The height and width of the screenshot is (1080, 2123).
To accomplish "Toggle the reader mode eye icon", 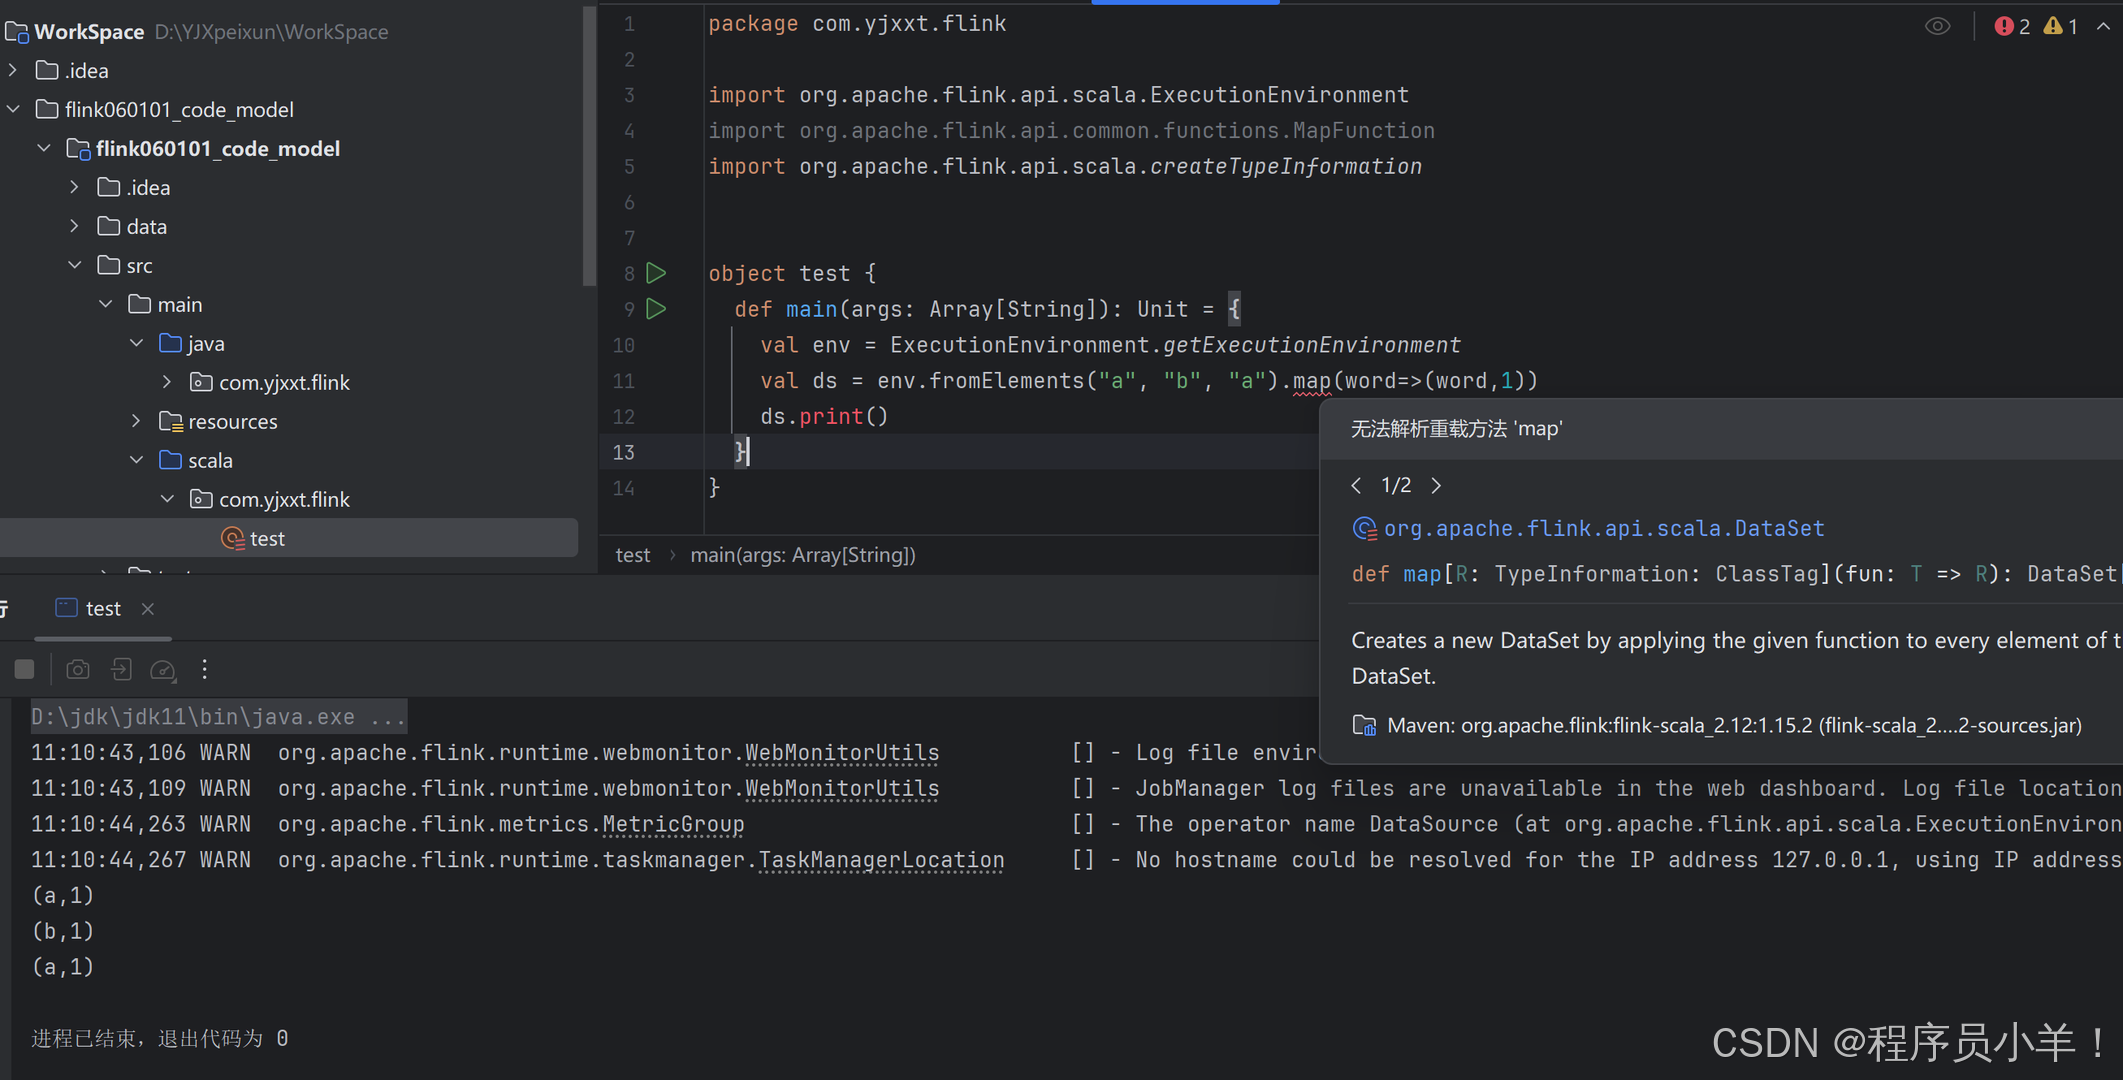I will (1937, 27).
